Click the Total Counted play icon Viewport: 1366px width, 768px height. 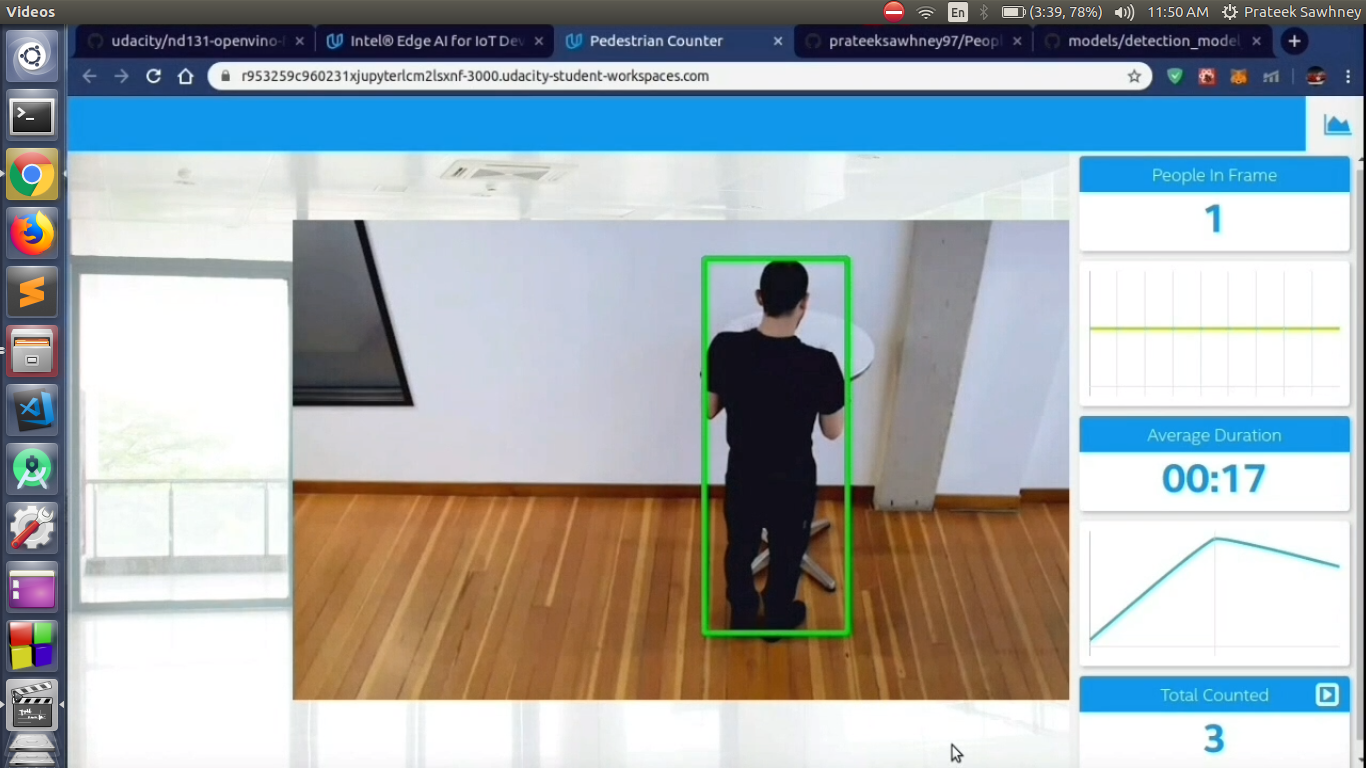point(1327,694)
